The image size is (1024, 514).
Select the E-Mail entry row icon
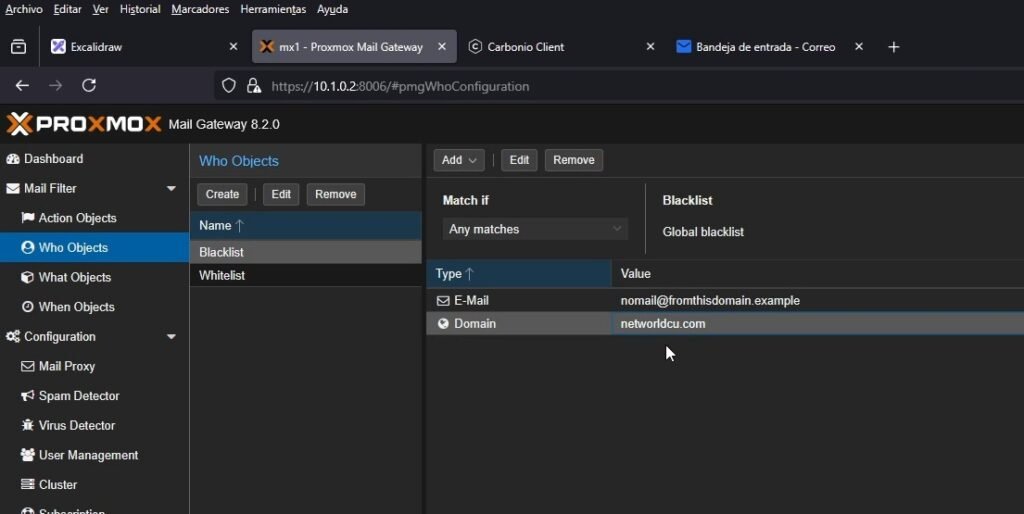pyautogui.click(x=443, y=300)
